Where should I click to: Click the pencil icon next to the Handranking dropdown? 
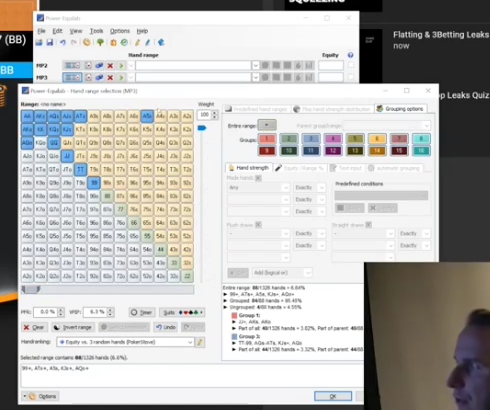tap(200, 342)
